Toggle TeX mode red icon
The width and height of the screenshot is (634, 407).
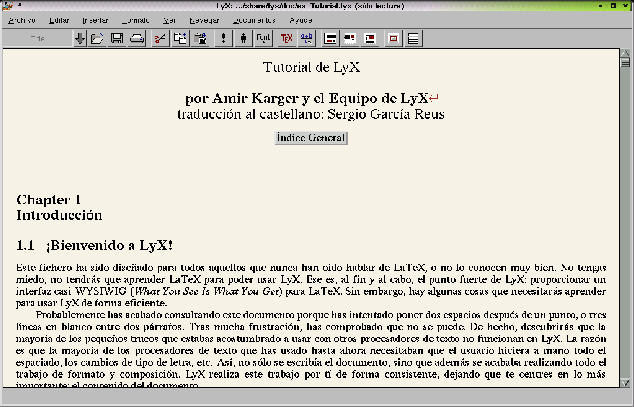(x=286, y=38)
